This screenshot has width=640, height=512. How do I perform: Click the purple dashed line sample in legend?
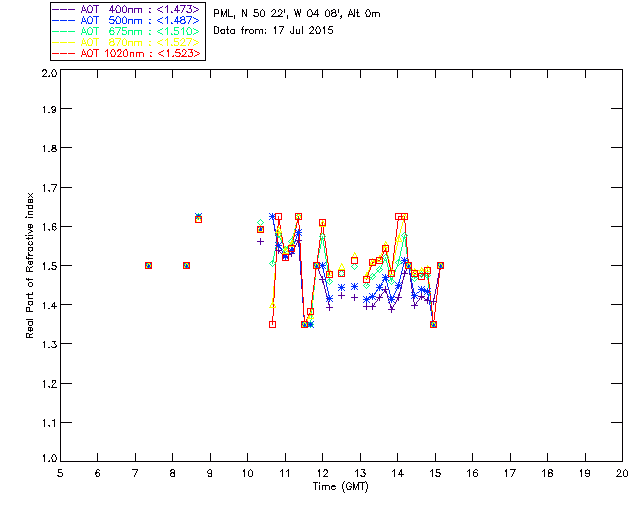[64, 9]
